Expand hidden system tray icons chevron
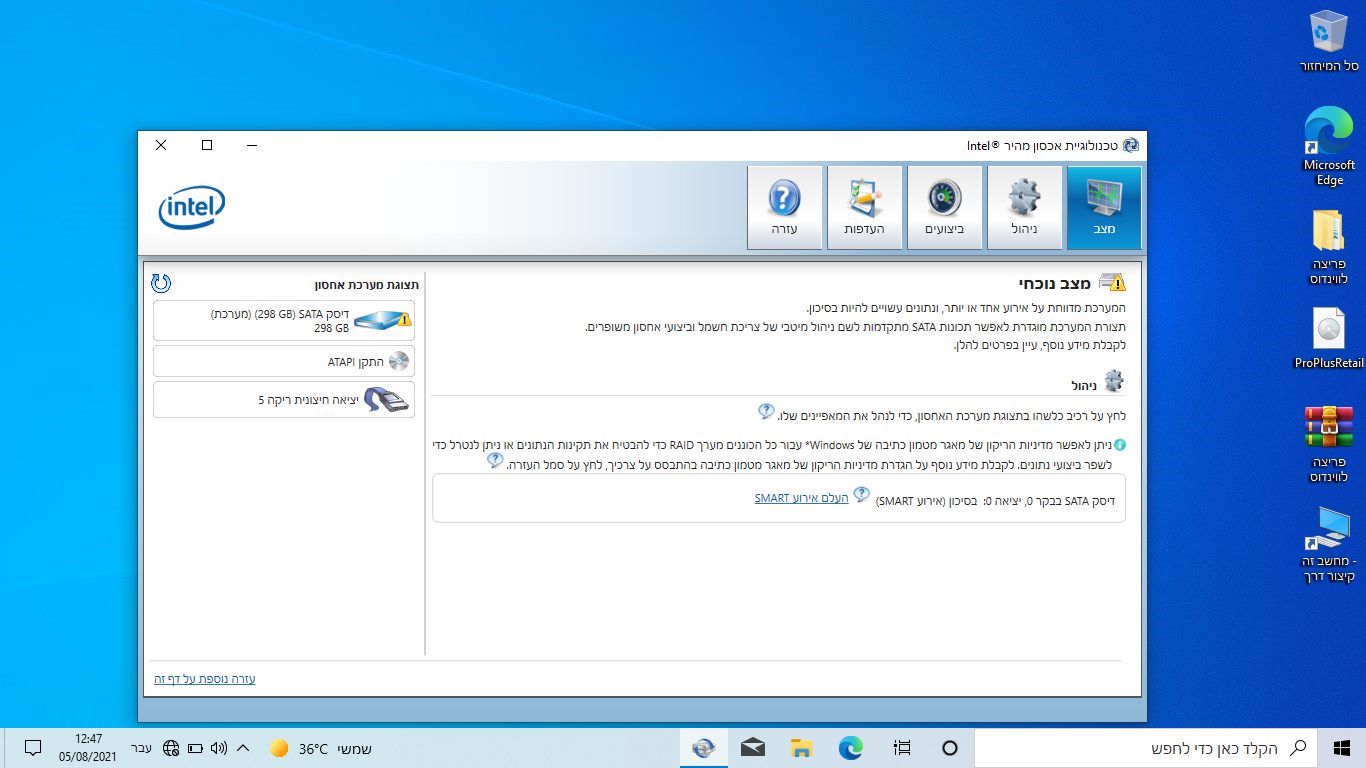The image size is (1366, 768). tap(242, 748)
